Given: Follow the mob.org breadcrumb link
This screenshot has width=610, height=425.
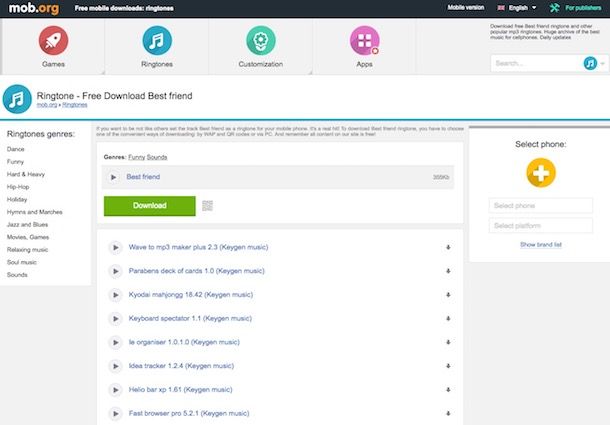Looking at the screenshot, I should coord(47,105).
